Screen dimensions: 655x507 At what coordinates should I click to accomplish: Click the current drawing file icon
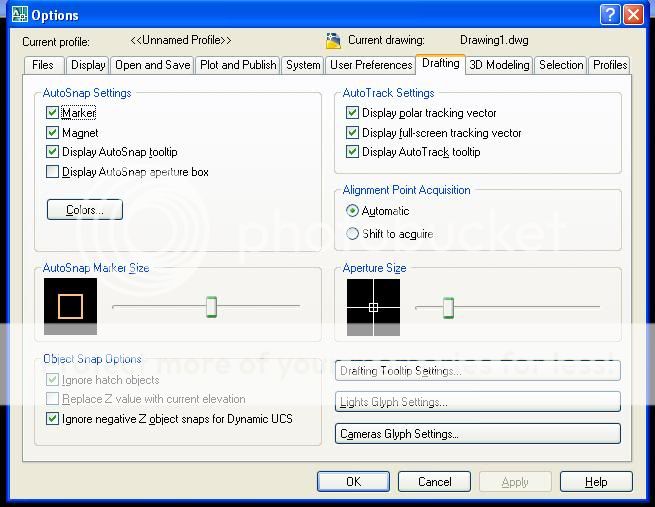point(333,41)
